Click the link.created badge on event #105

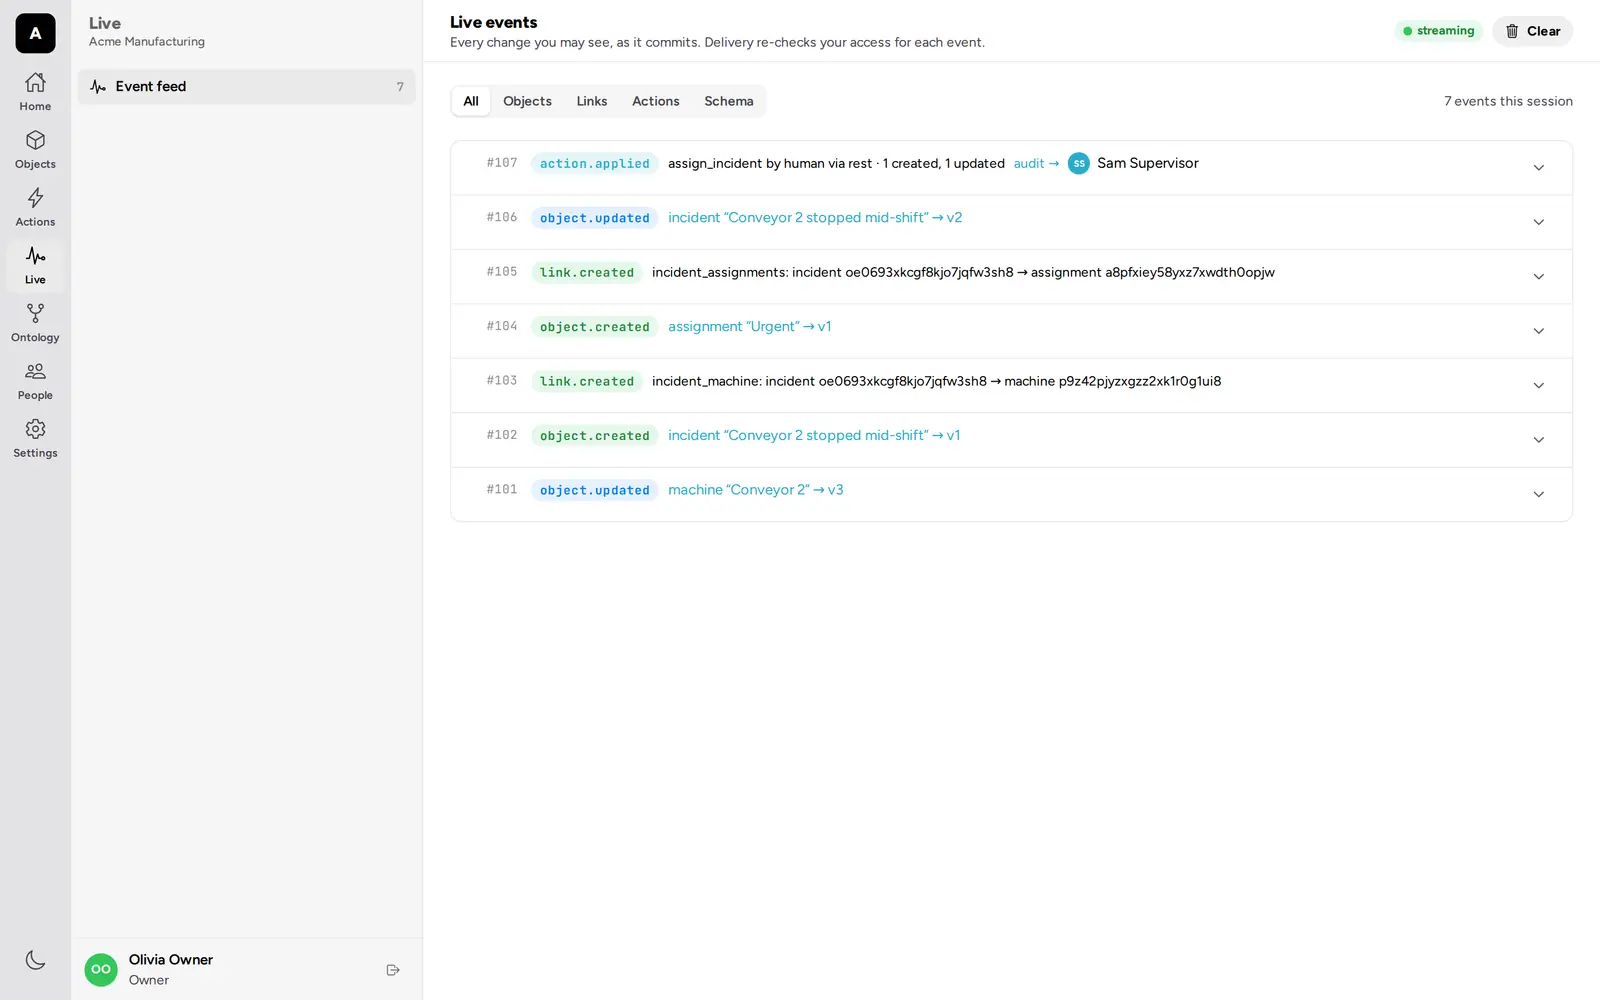click(x=587, y=272)
